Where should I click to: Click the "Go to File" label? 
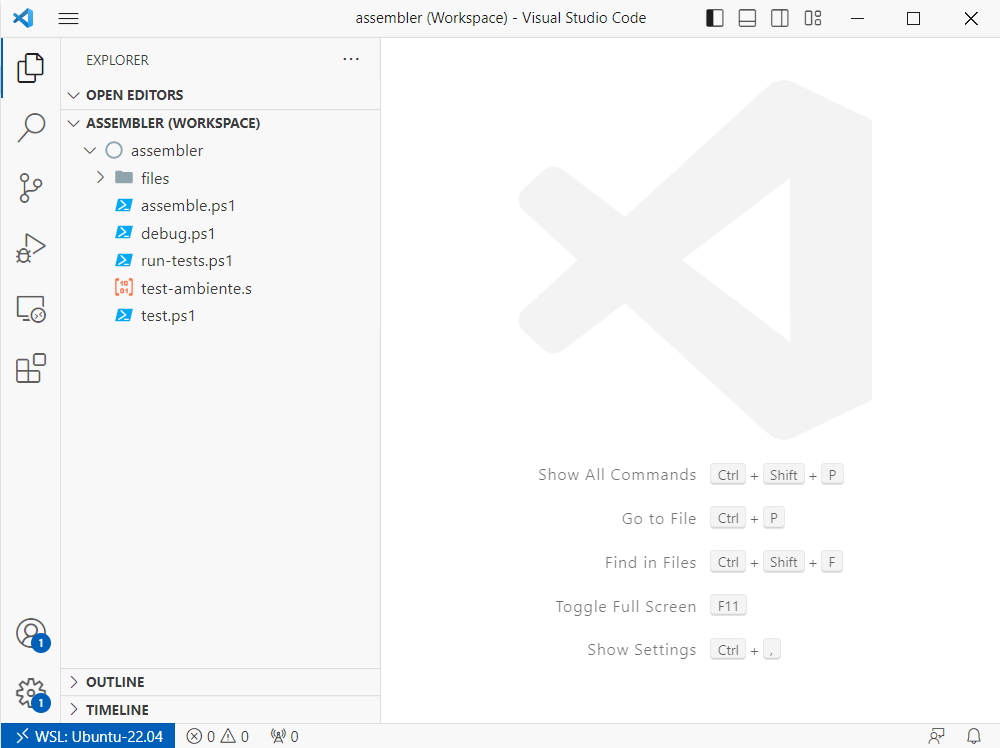tap(659, 518)
